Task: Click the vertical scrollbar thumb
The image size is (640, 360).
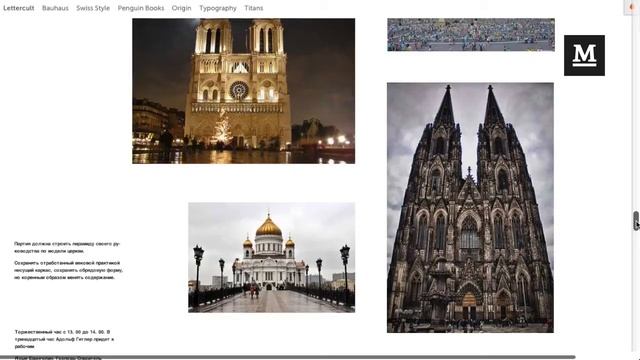Action: click(636, 221)
